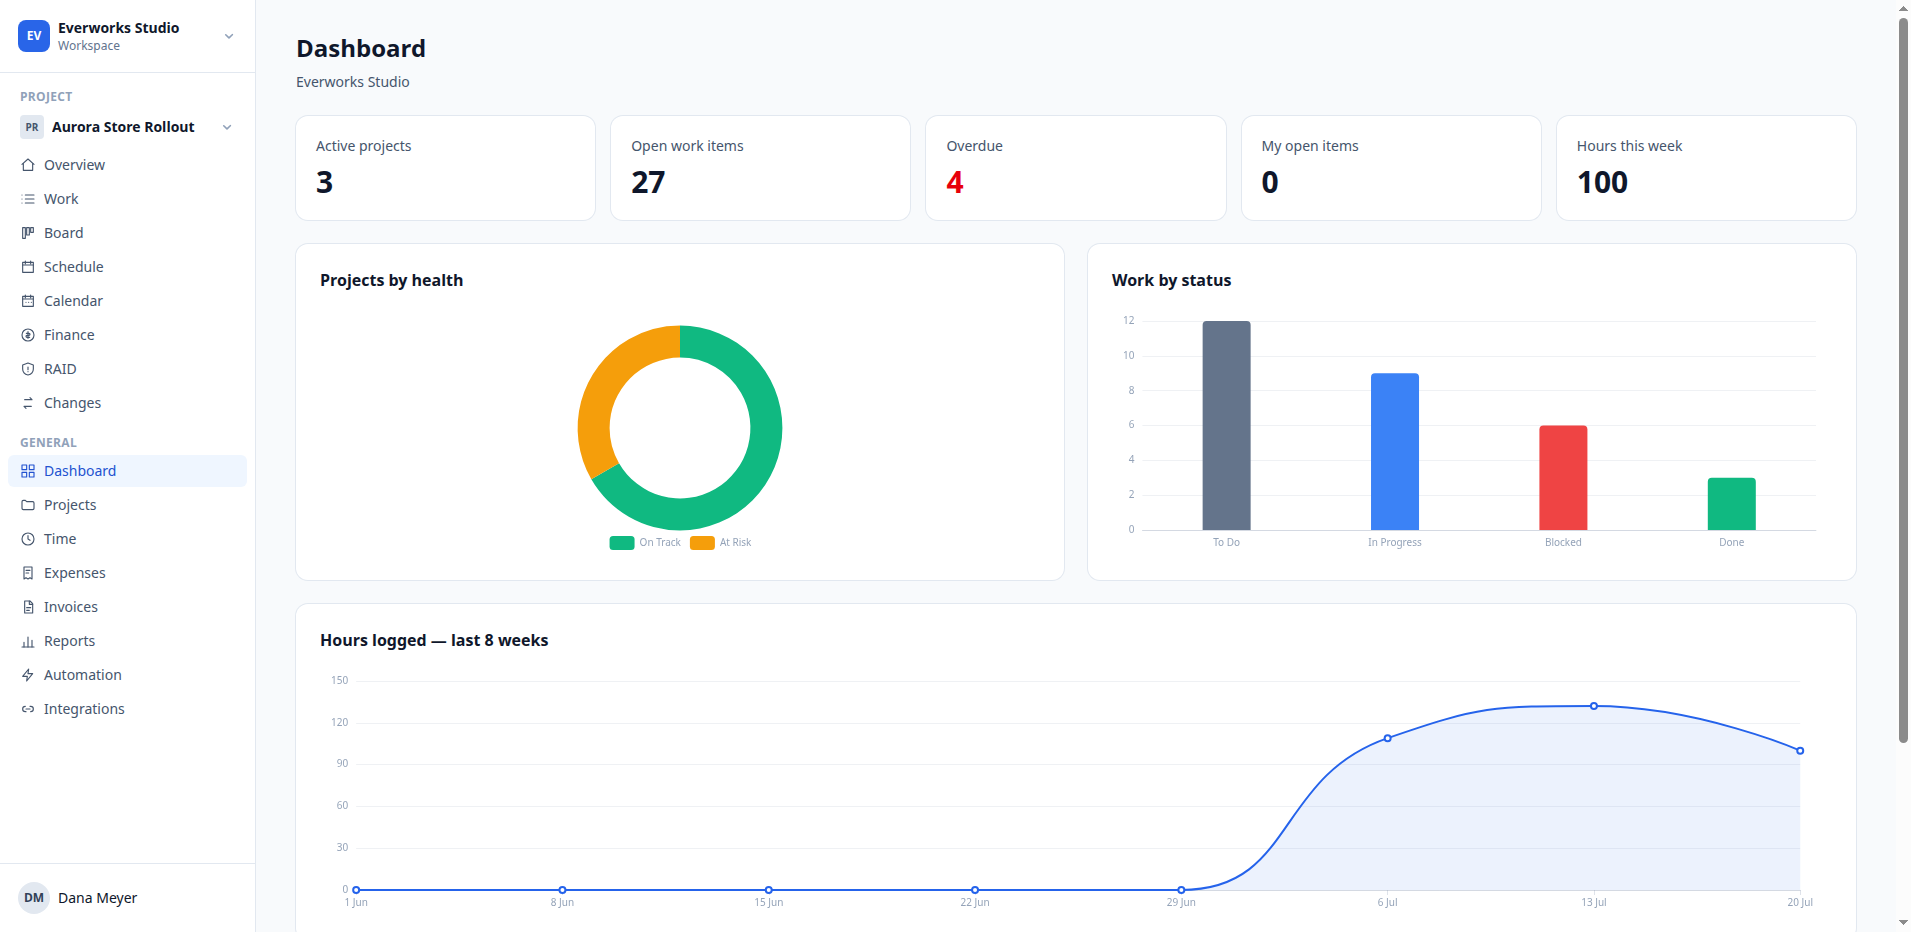Click the Finance coin icon
This screenshot has width=1911, height=932.
[28, 335]
